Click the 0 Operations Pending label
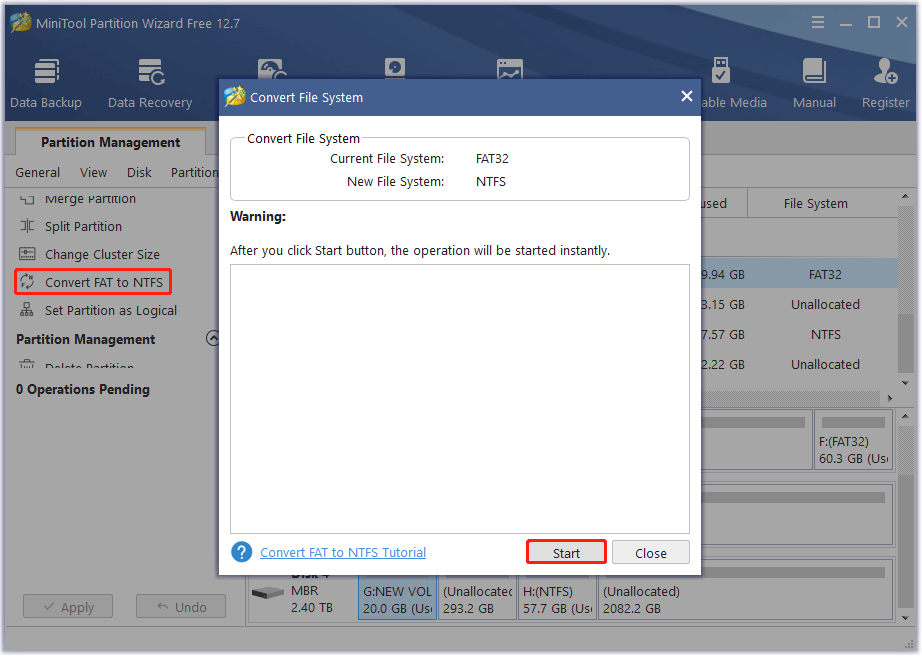Screen dimensions: 922x656 [x=83, y=389]
